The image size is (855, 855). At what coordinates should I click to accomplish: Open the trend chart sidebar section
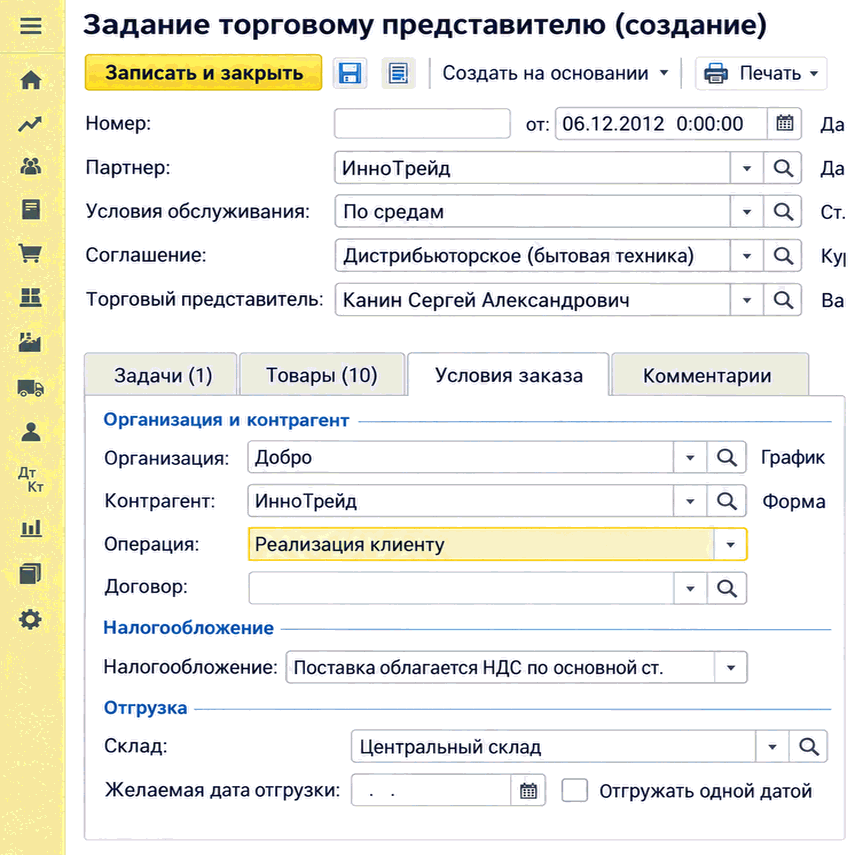point(31,124)
